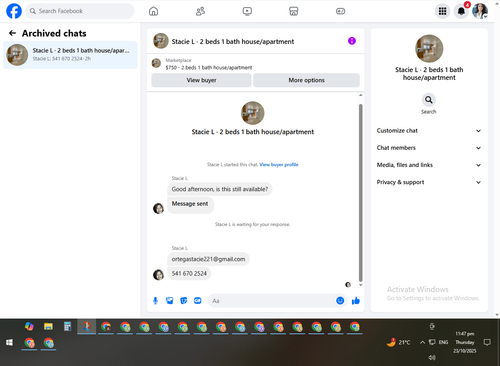Open the emoji picker in message box
Image resolution: width=500 pixels, height=366 pixels.
coord(340,301)
